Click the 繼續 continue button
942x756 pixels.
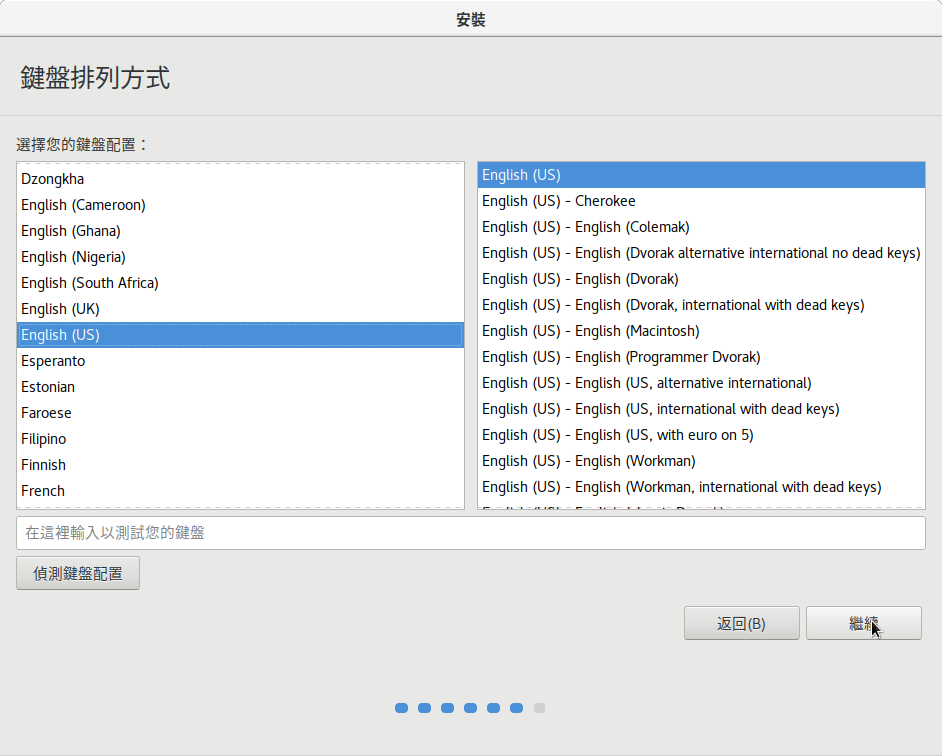pyautogui.click(x=863, y=623)
